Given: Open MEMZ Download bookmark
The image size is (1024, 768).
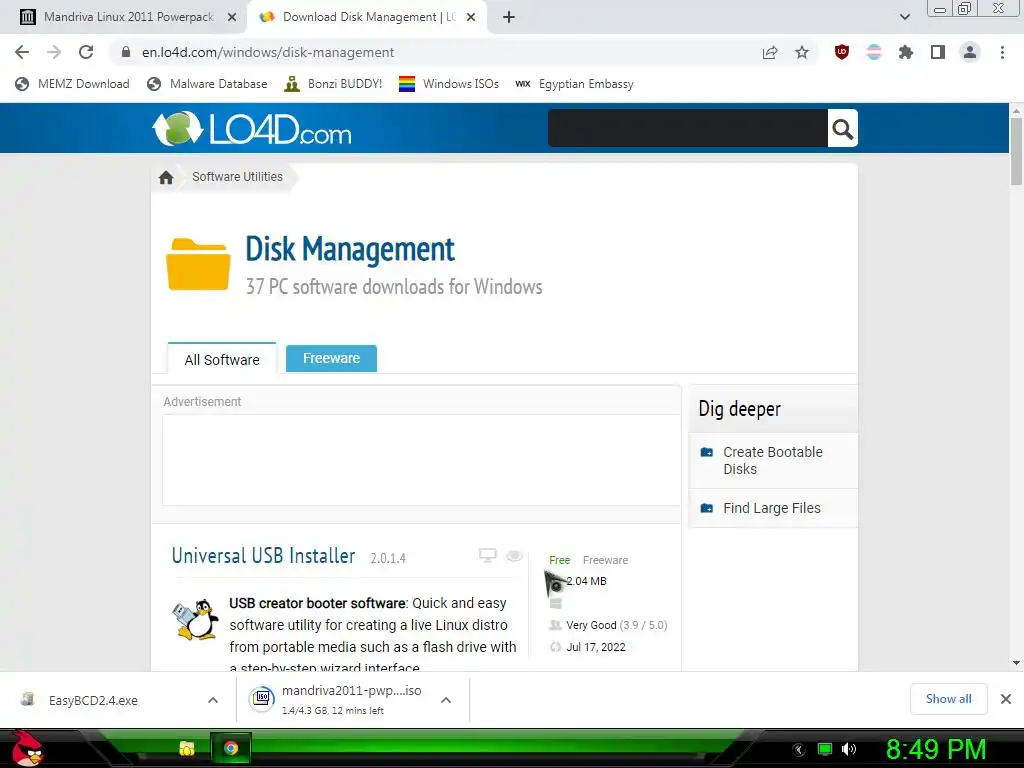Looking at the screenshot, I should [72, 84].
